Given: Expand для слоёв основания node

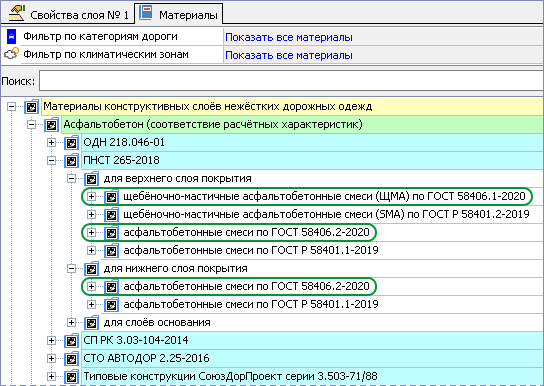Looking at the screenshot, I should [71, 323].
